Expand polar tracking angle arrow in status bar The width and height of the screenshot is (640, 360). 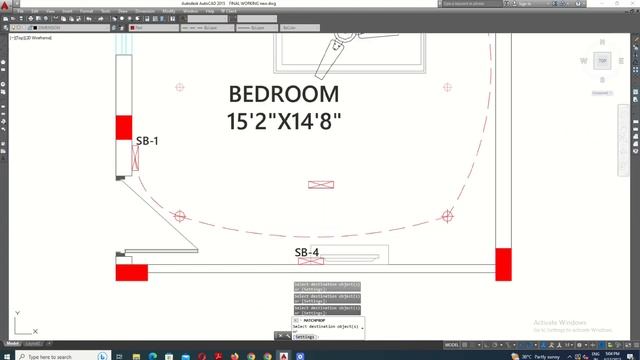click(501, 345)
